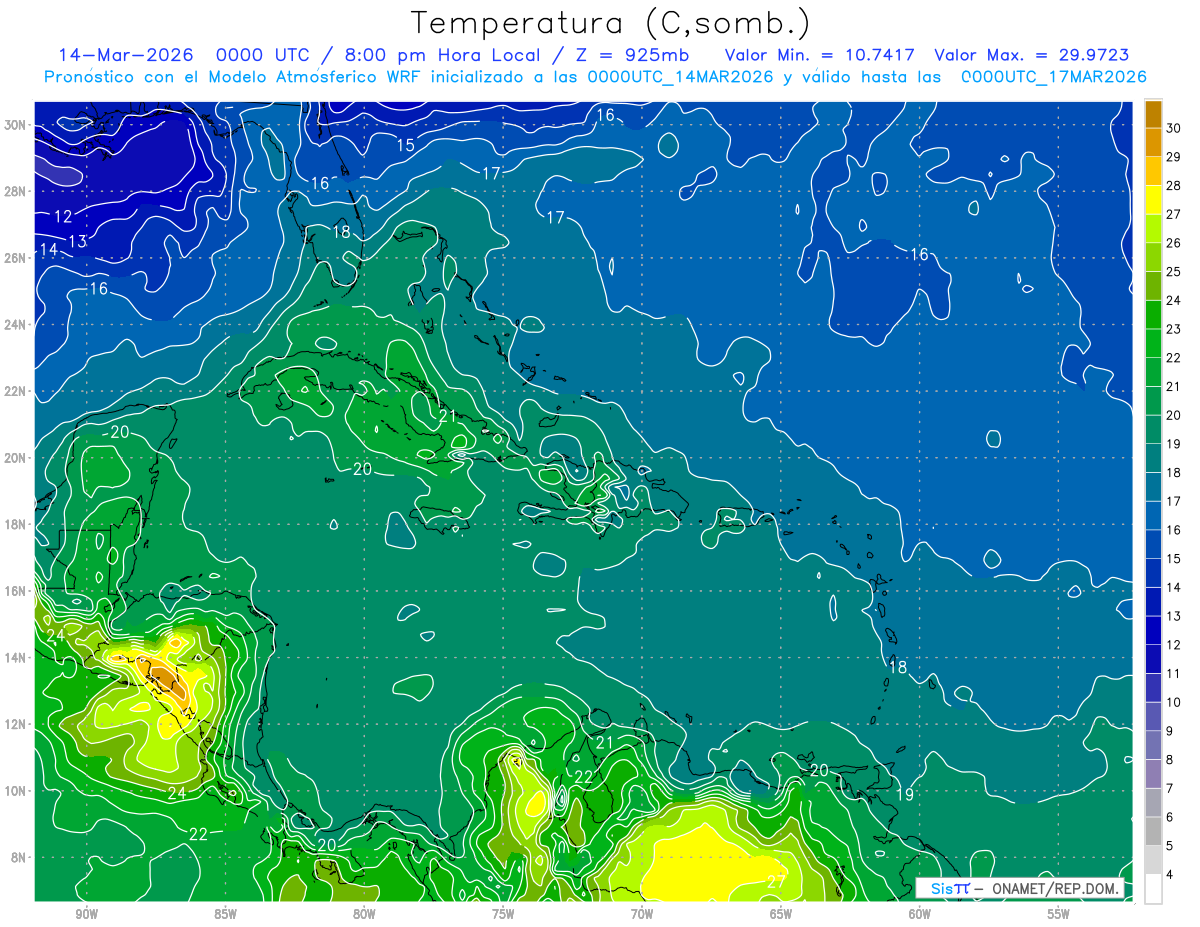Select the "Valor Min. = 10.7417" value
The width and height of the screenshot is (1200, 927).
[821, 55]
